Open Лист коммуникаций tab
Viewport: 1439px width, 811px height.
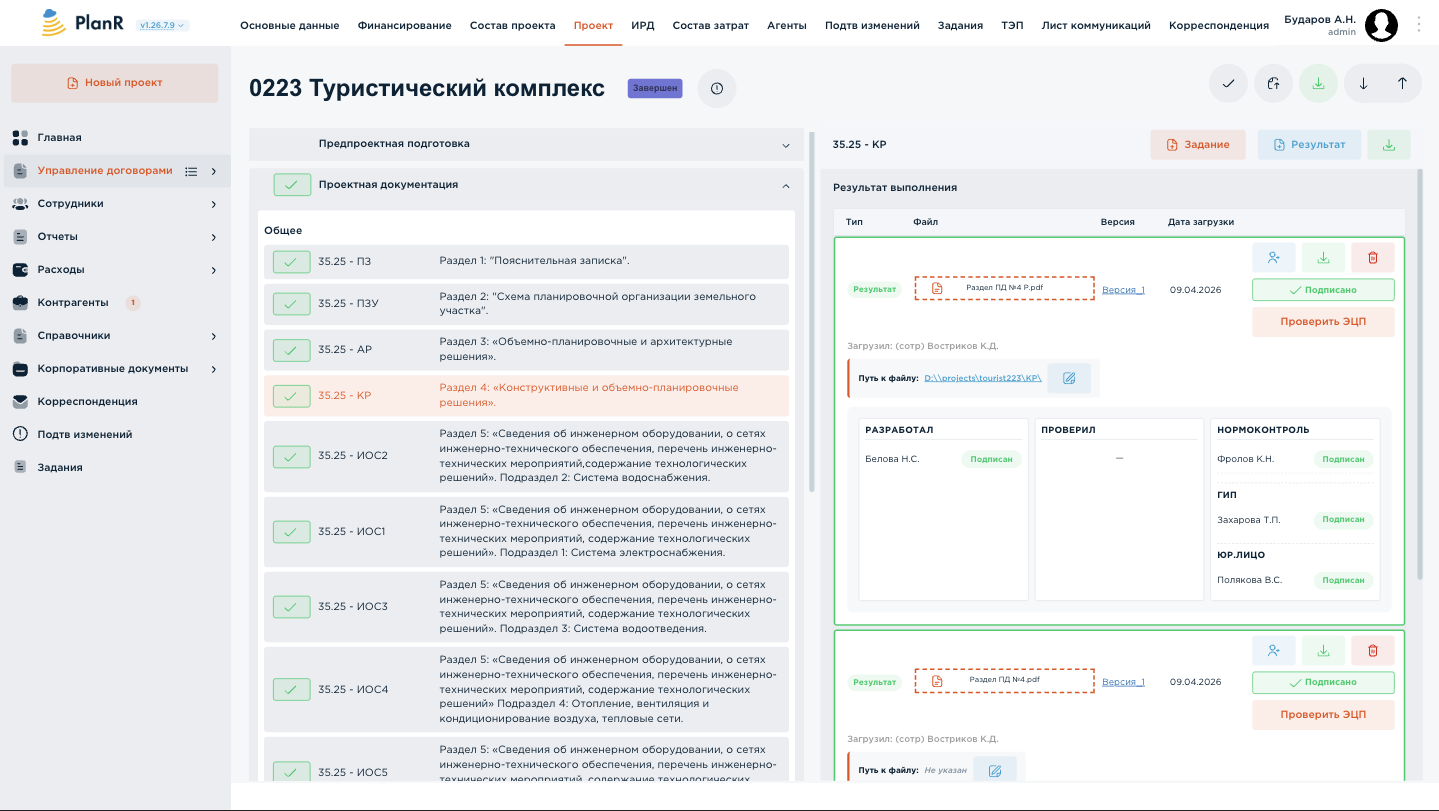[1096, 25]
